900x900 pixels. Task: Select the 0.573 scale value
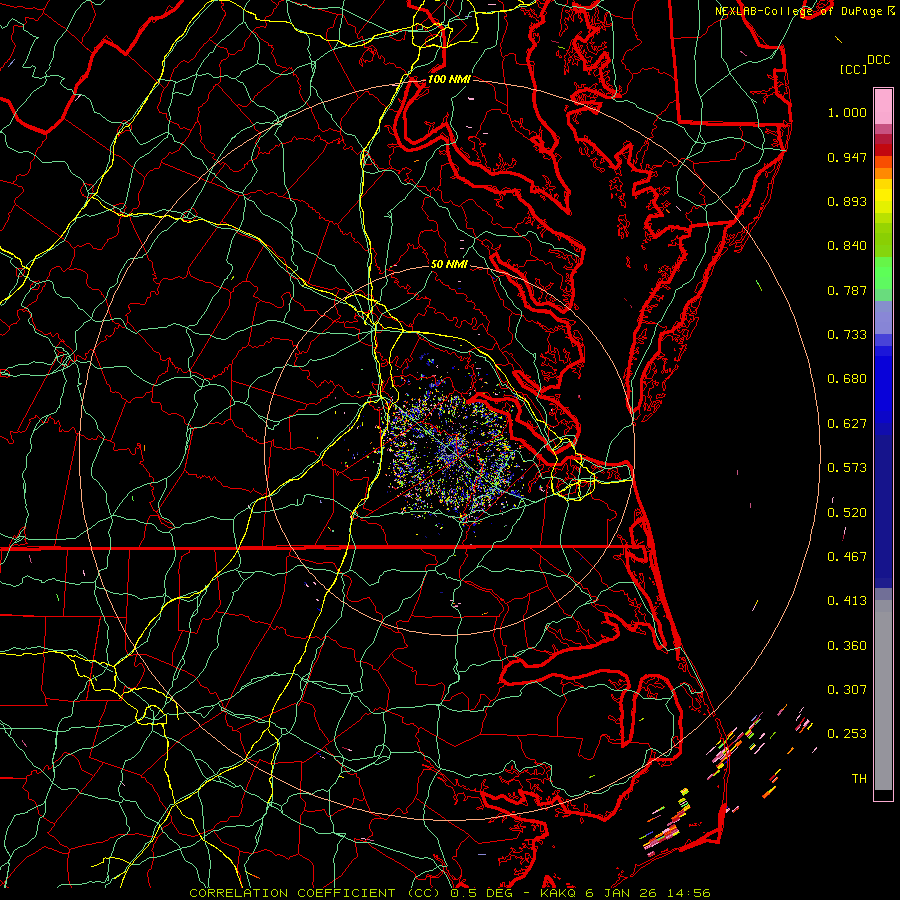847,468
